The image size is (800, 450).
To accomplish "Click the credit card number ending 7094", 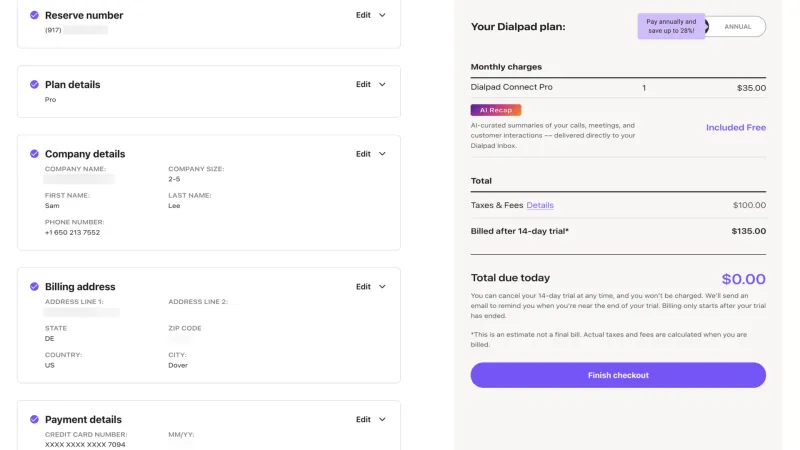I will 85,445.
